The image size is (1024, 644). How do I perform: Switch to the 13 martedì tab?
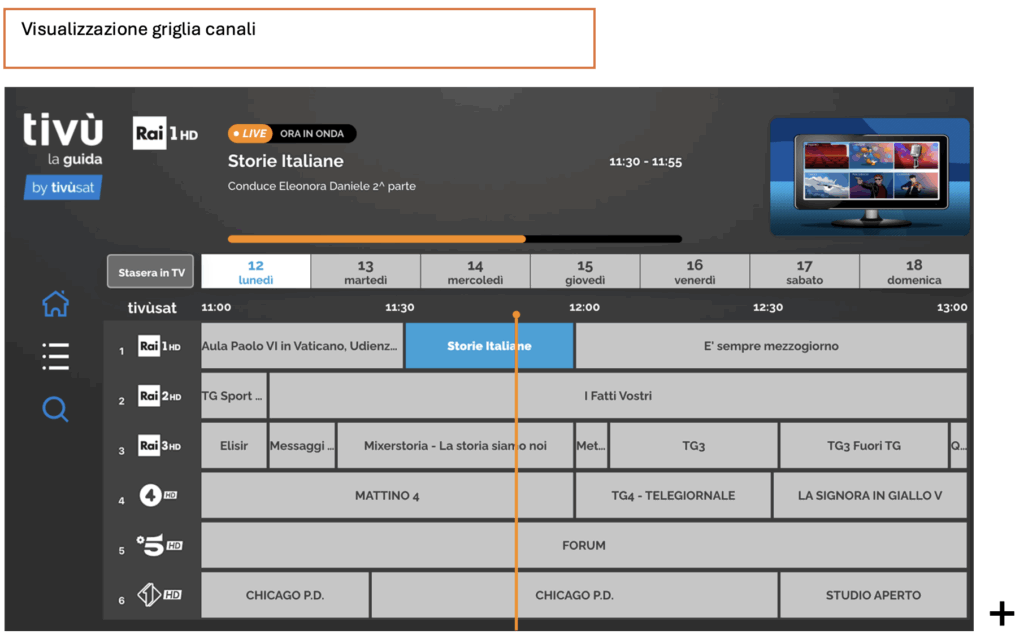click(365, 272)
